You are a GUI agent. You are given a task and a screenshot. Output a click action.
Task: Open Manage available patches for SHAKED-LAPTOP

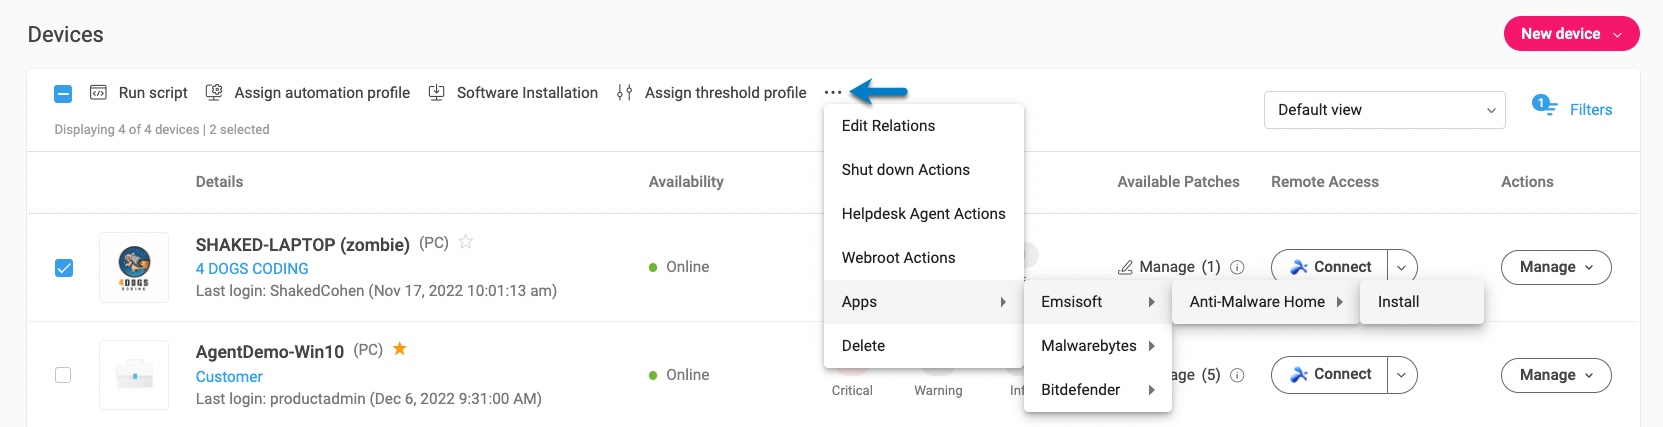tap(1168, 267)
